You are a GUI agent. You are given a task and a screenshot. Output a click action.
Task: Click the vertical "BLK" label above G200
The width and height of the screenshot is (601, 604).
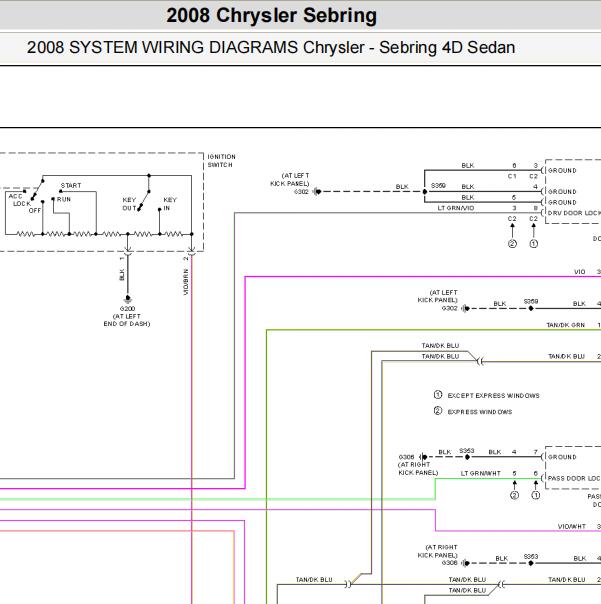pyautogui.click(x=122, y=274)
